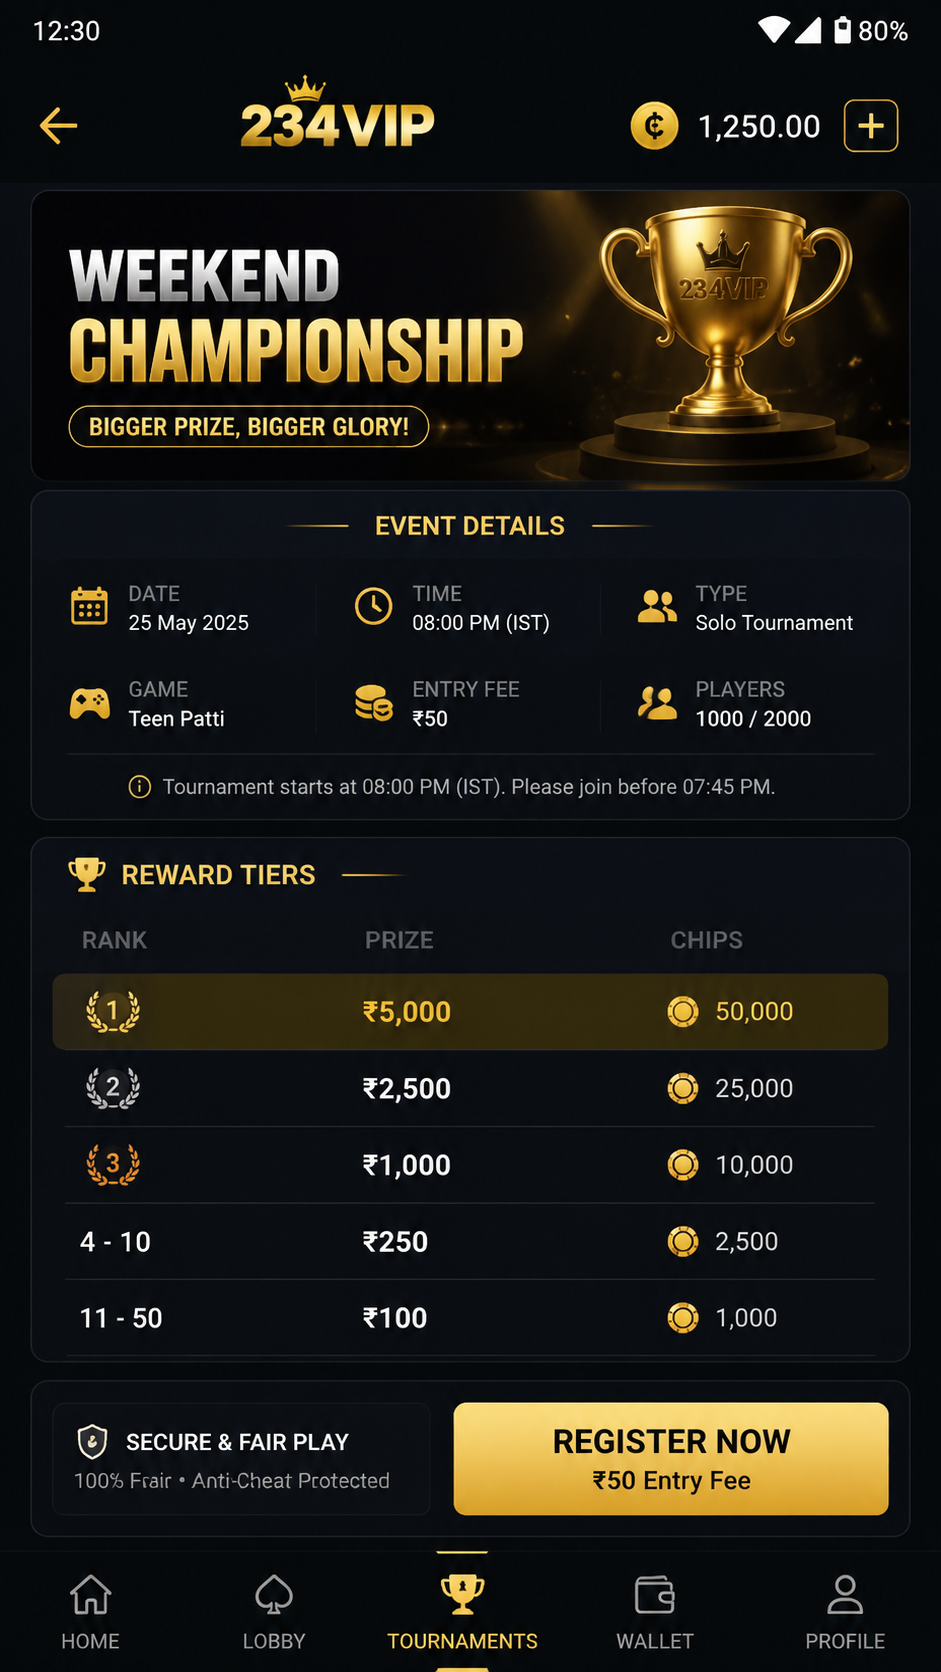Tap the entry fee coins icon
The height and width of the screenshot is (1672, 941).
click(x=374, y=704)
